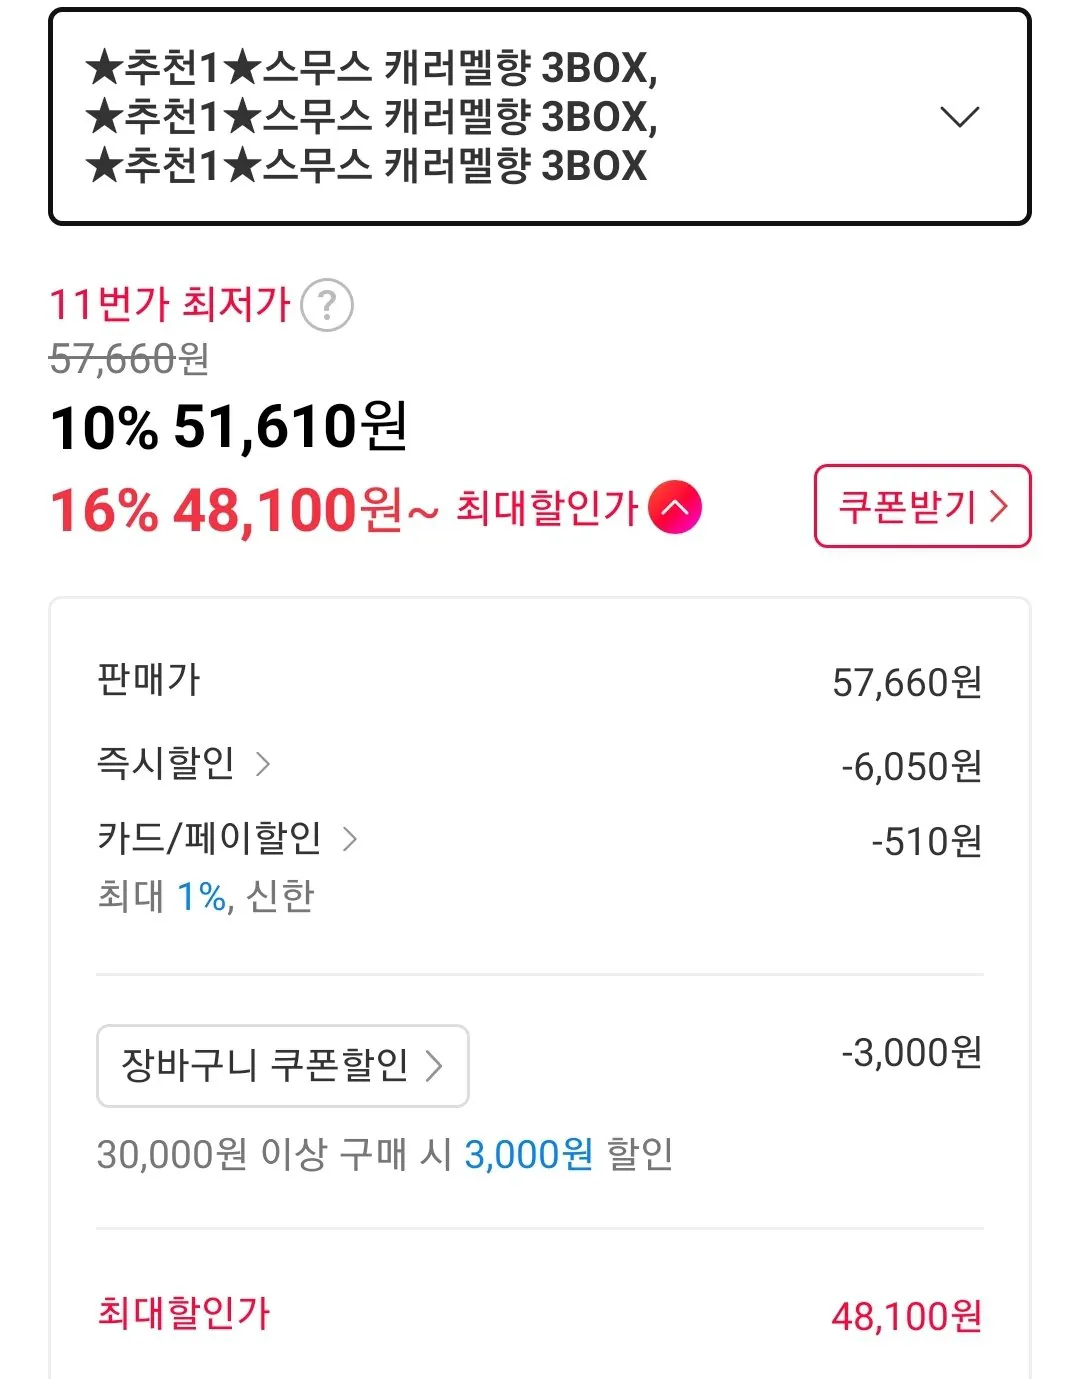Select the crossed-out 57,660원 original price

click(x=130, y=359)
